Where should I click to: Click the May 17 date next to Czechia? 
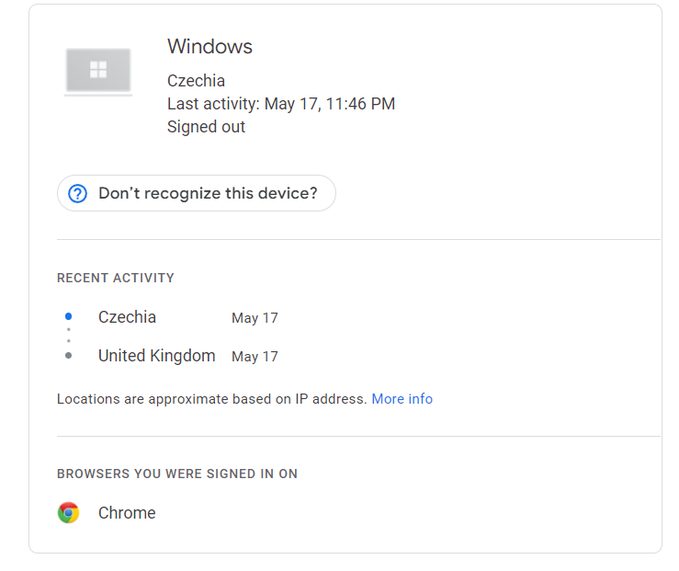pyautogui.click(x=255, y=318)
